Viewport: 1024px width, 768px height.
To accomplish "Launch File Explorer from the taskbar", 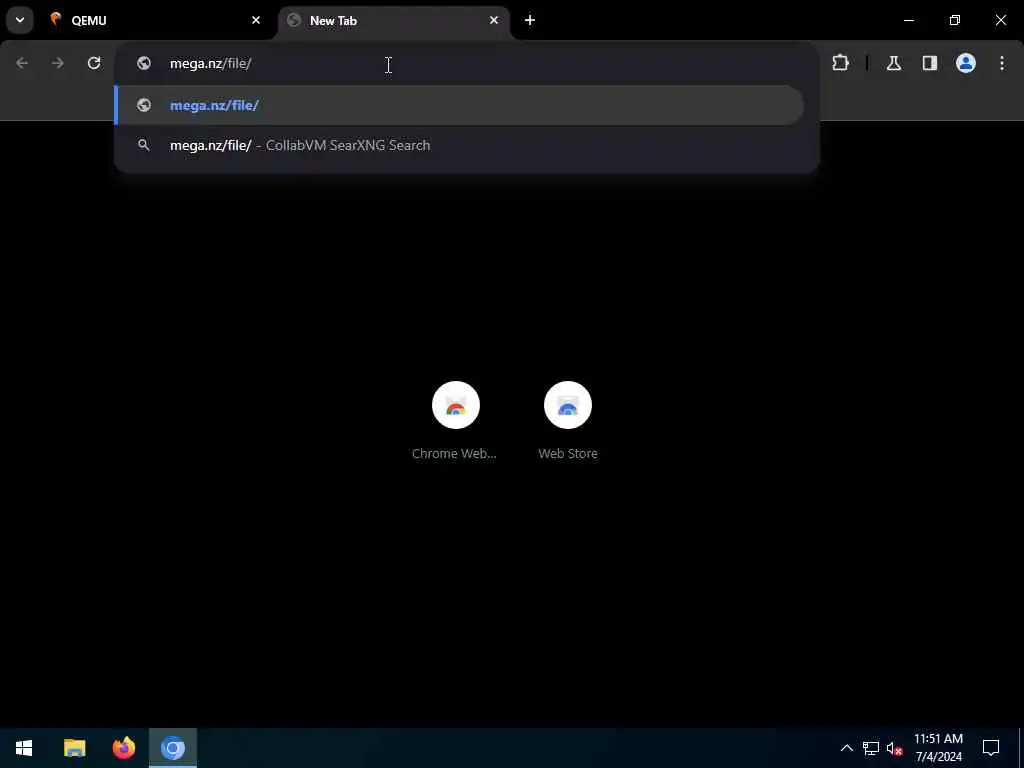I will coord(74,748).
